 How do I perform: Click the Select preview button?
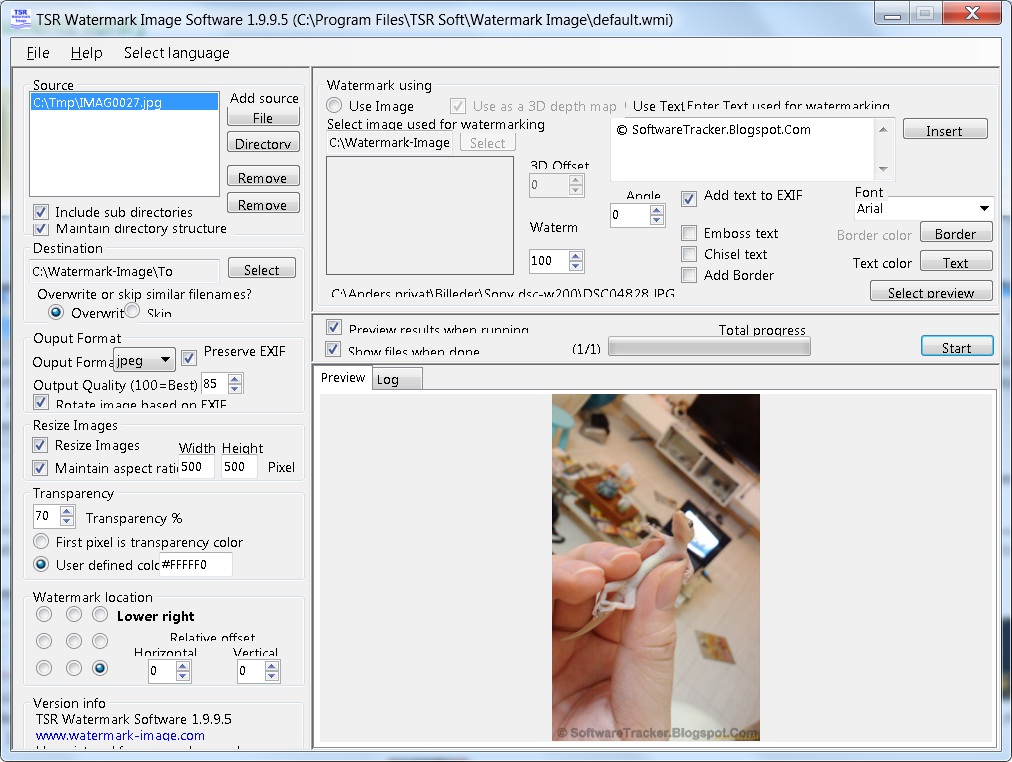coord(931,292)
